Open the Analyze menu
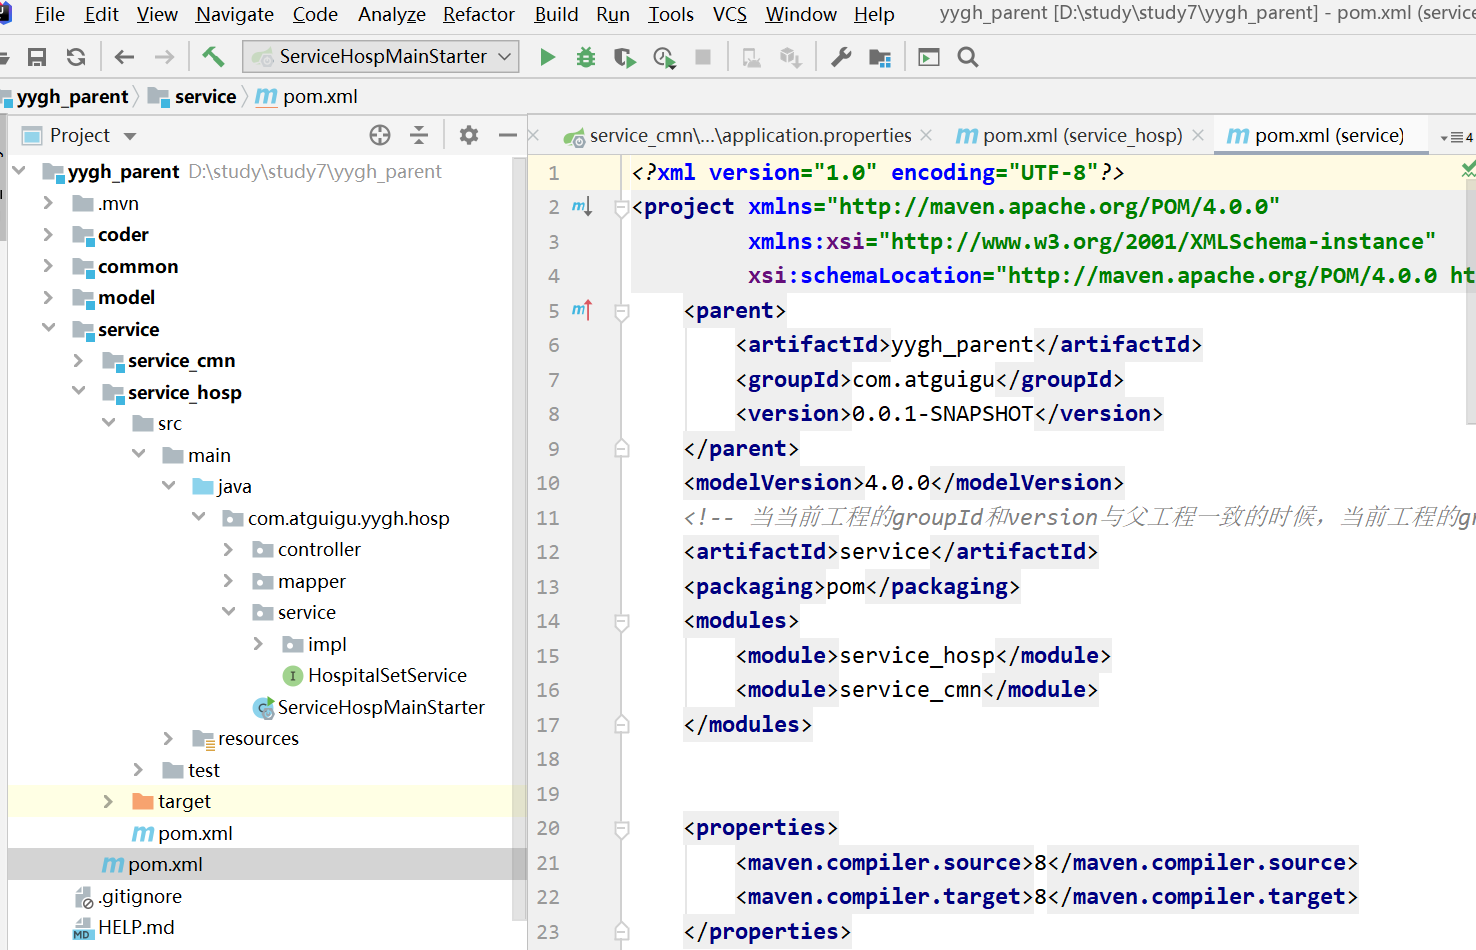 point(392,14)
